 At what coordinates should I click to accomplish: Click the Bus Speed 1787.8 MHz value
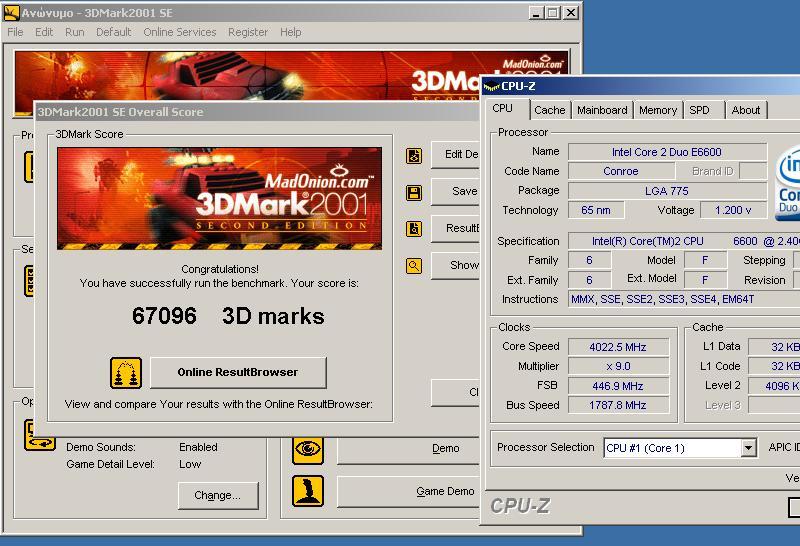click(618, 405)
